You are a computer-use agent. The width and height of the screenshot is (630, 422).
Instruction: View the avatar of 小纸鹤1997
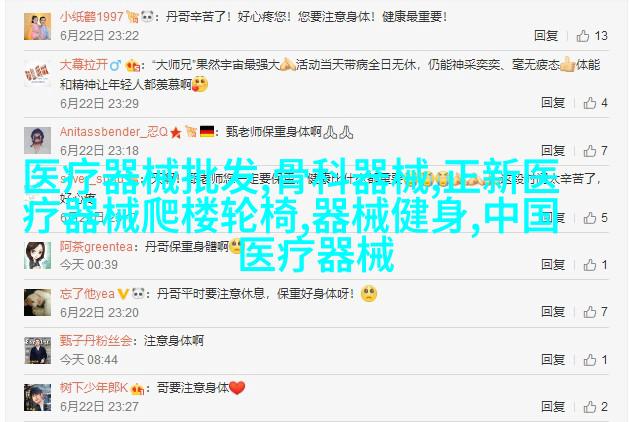[37, 26]
